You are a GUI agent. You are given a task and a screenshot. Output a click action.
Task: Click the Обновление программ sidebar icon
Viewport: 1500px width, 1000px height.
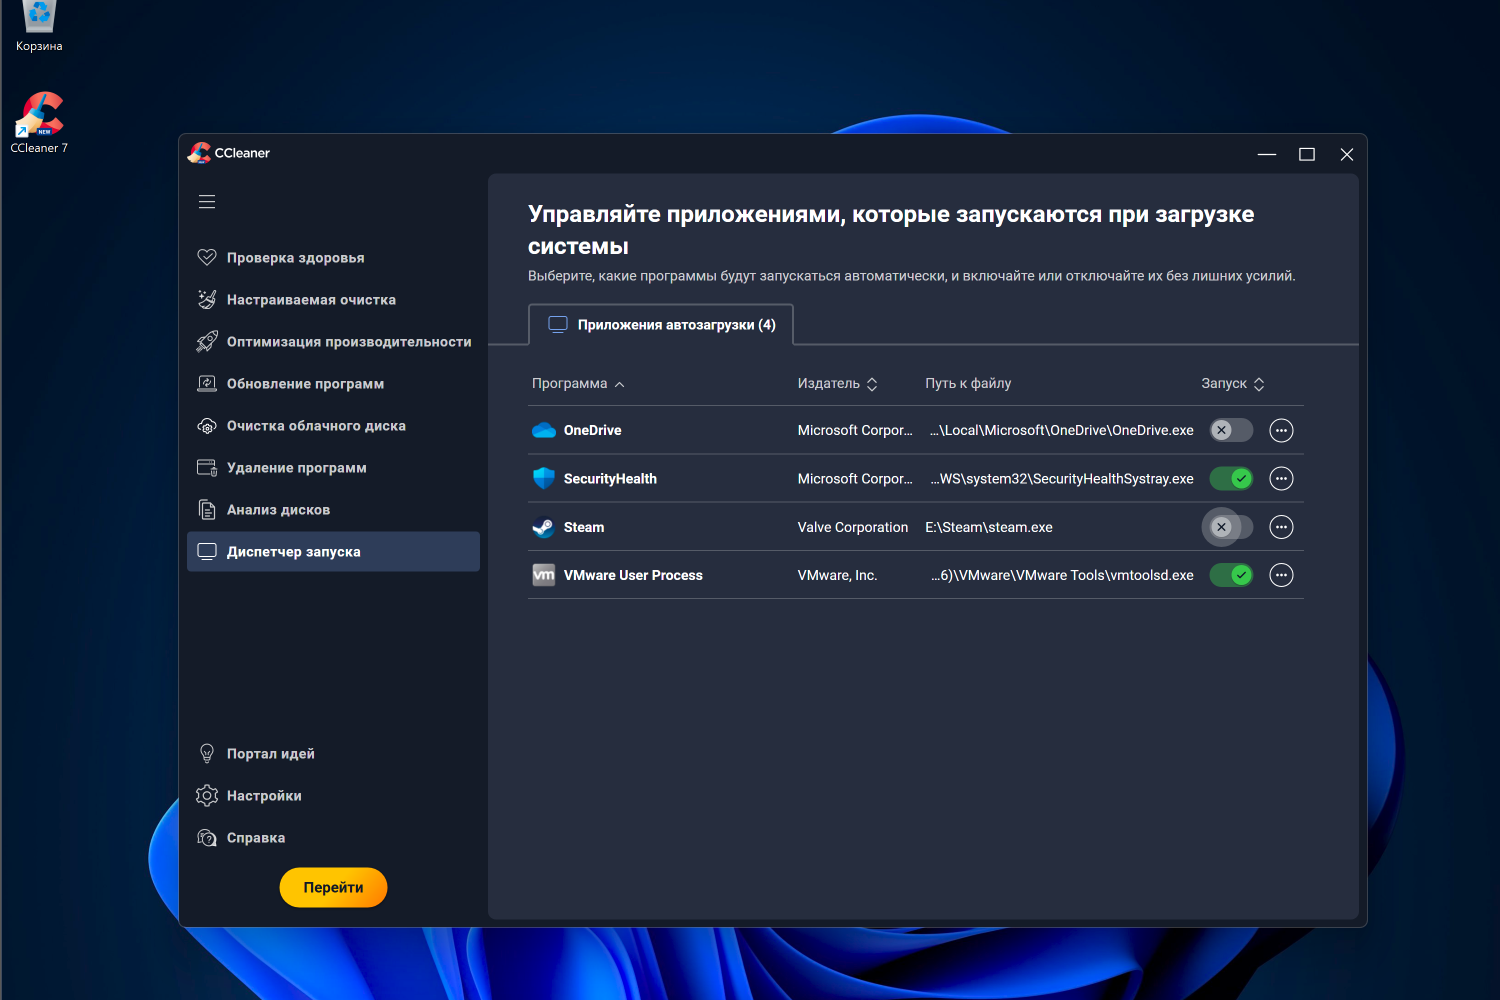[207, 383]
